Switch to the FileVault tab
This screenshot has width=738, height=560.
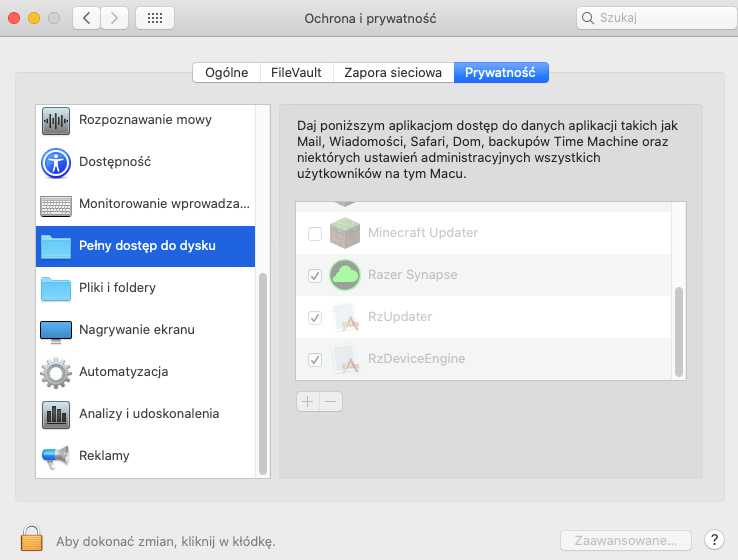pos(297,72)
